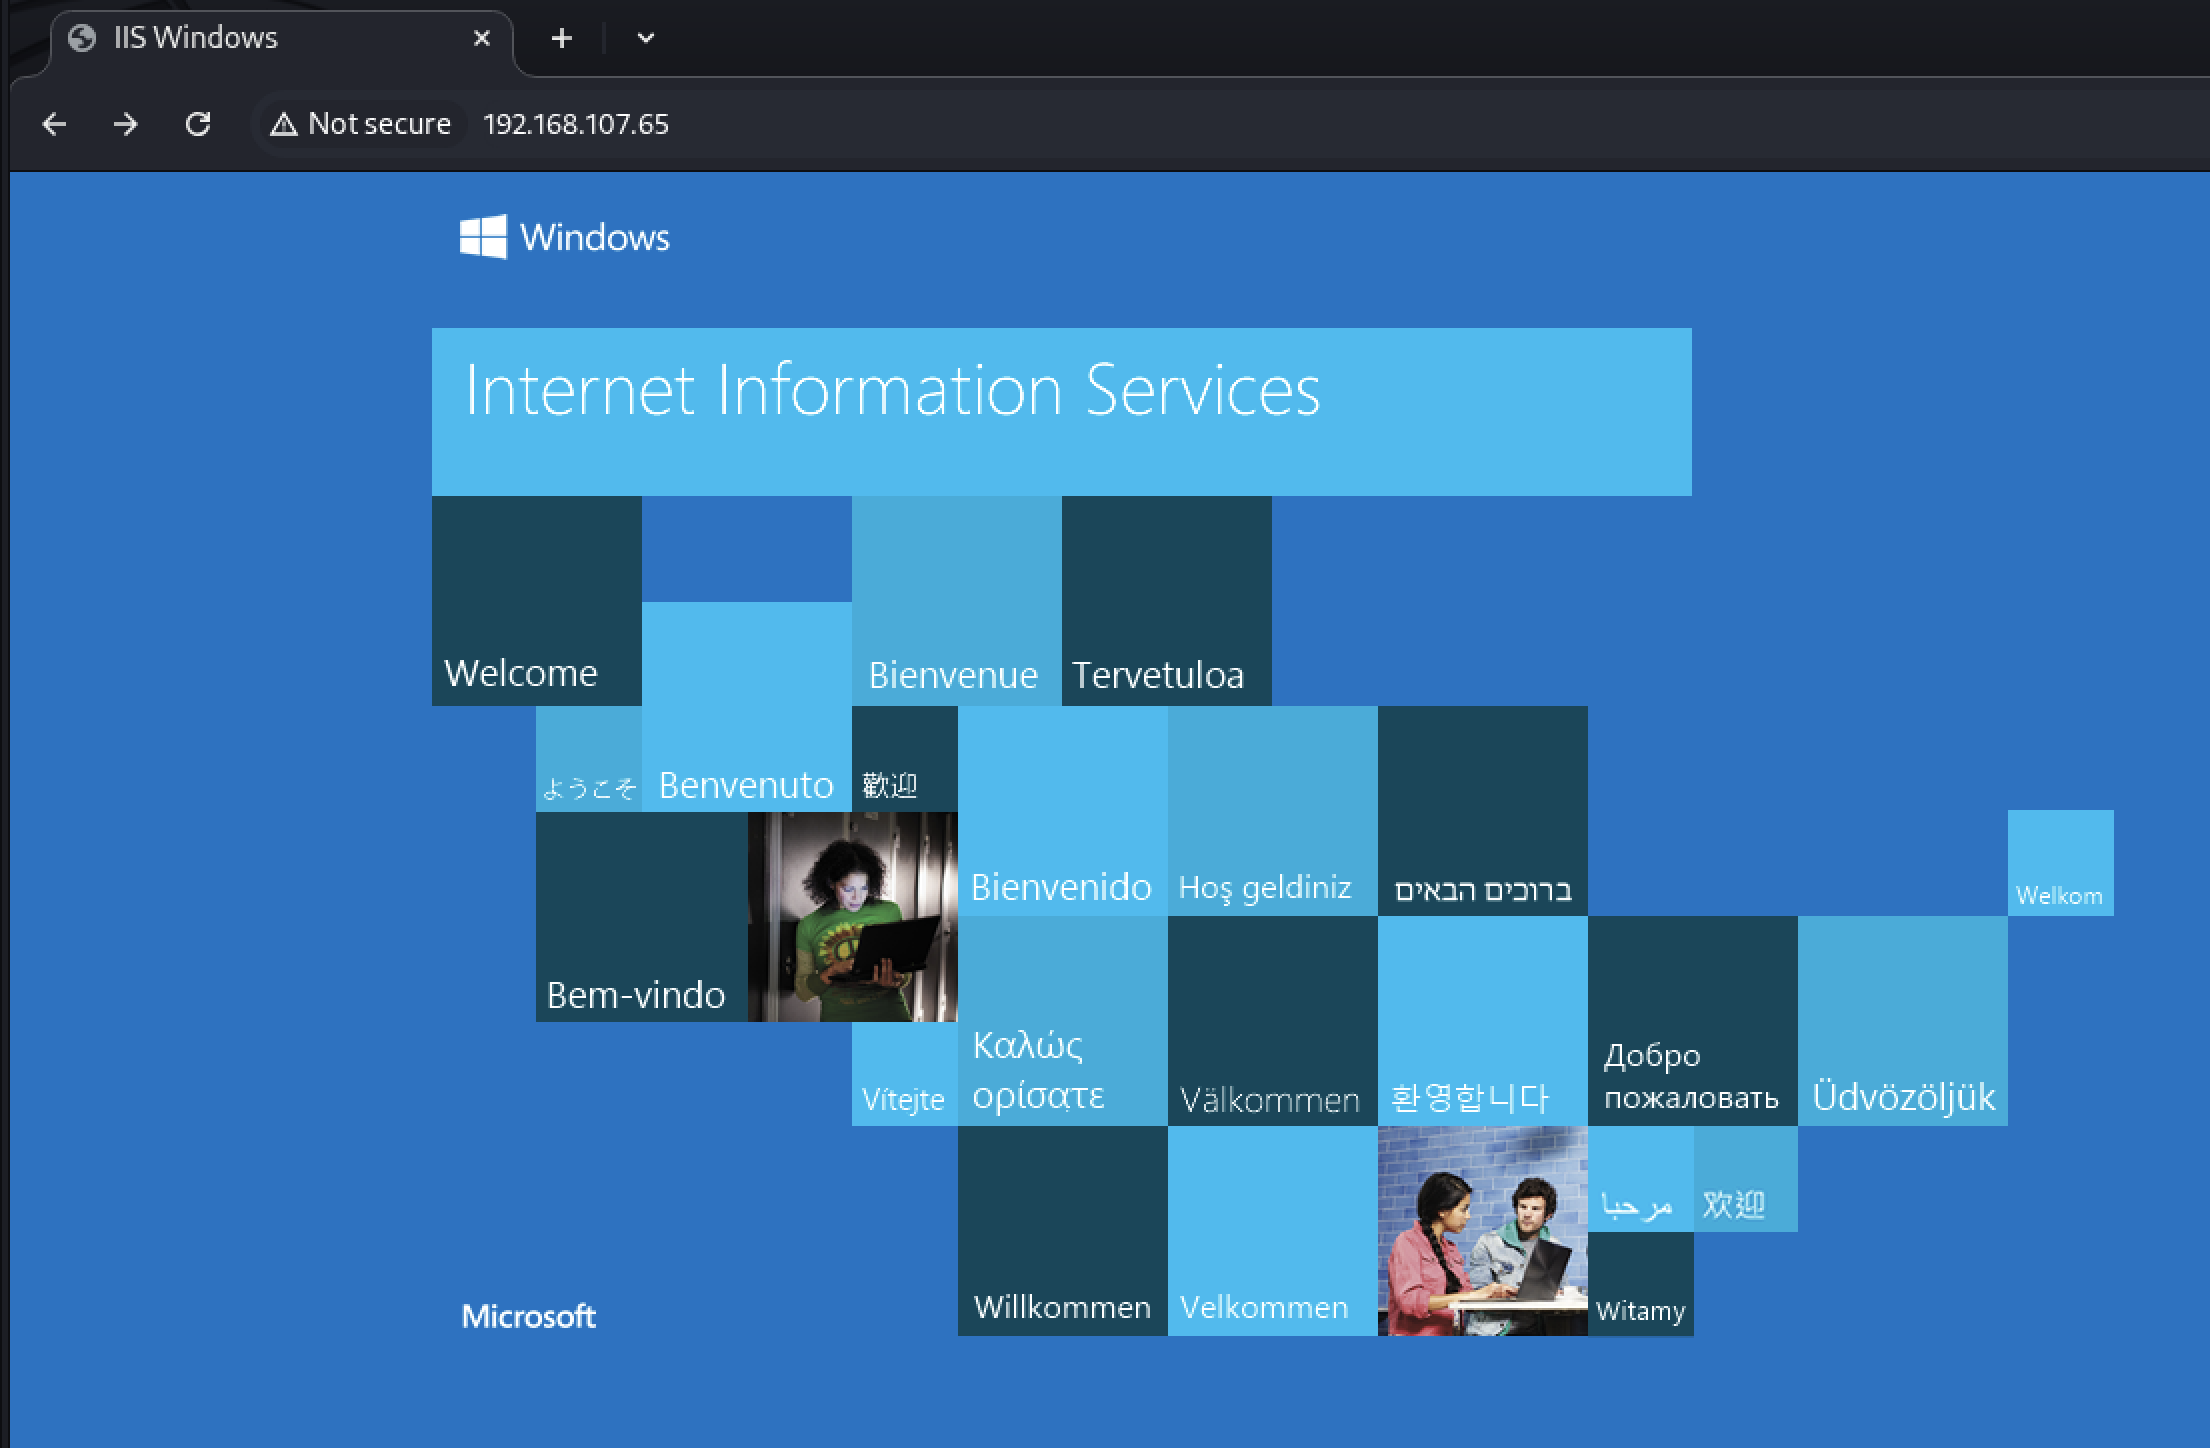The width and height of the screenshot is (2210, 1448).
Task: Click the Welcome tile
Action: pyautogui.click(x=537, y=601)
